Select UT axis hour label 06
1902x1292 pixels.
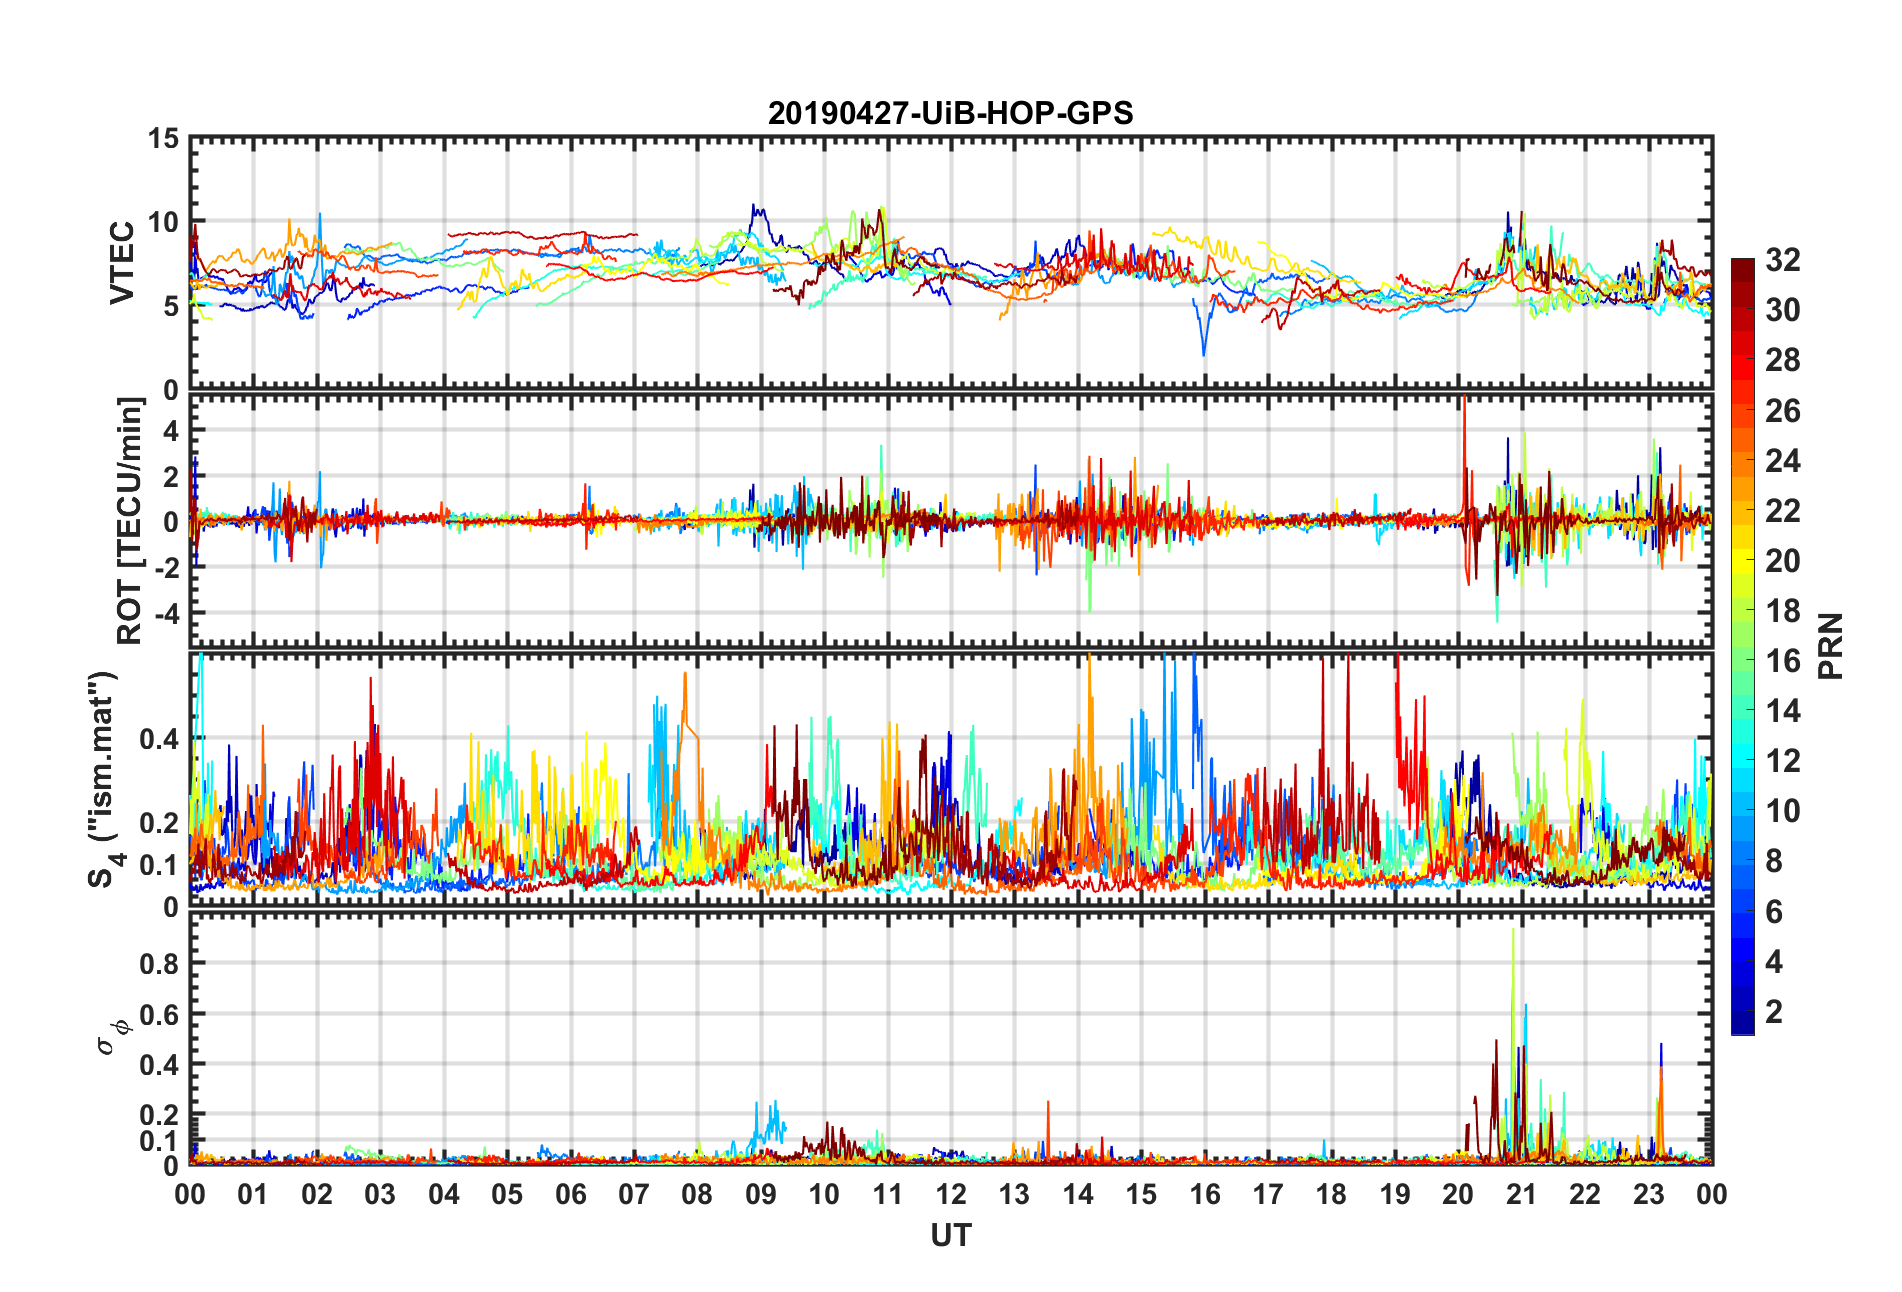(x=571, y=1194)
